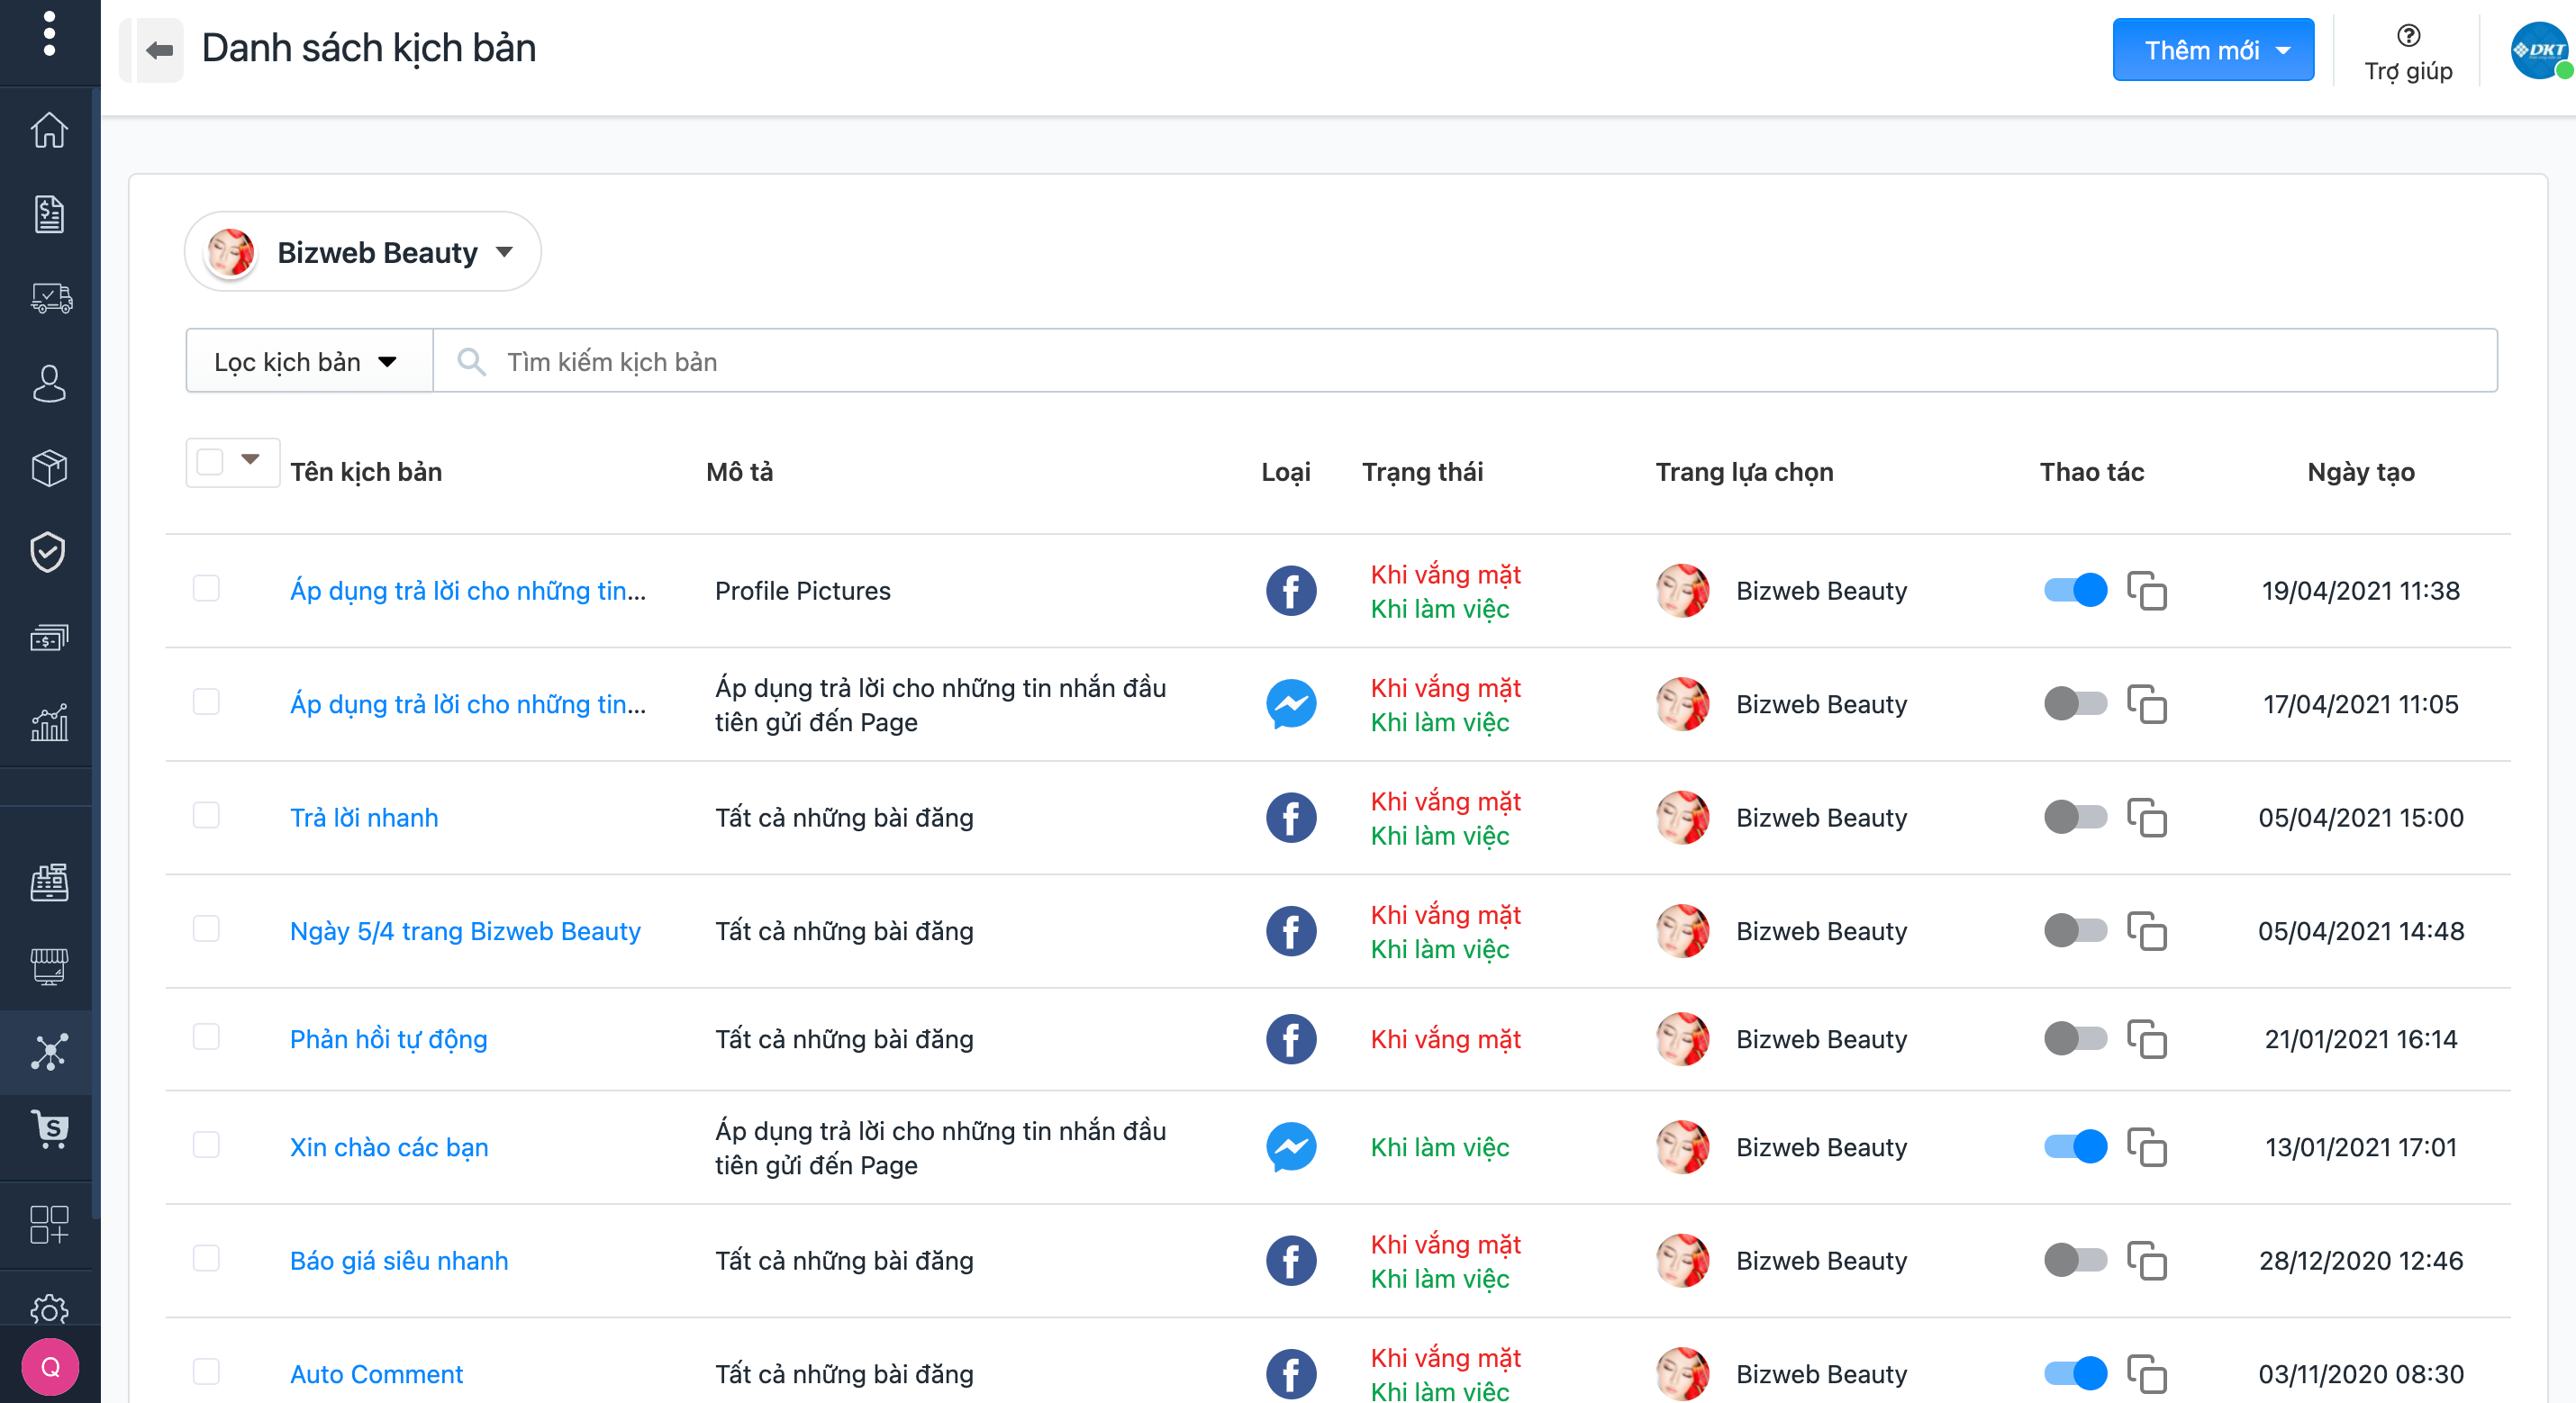Open the settings gear in sidebar
2576x1403 pixels.
tap(49, 1308)
